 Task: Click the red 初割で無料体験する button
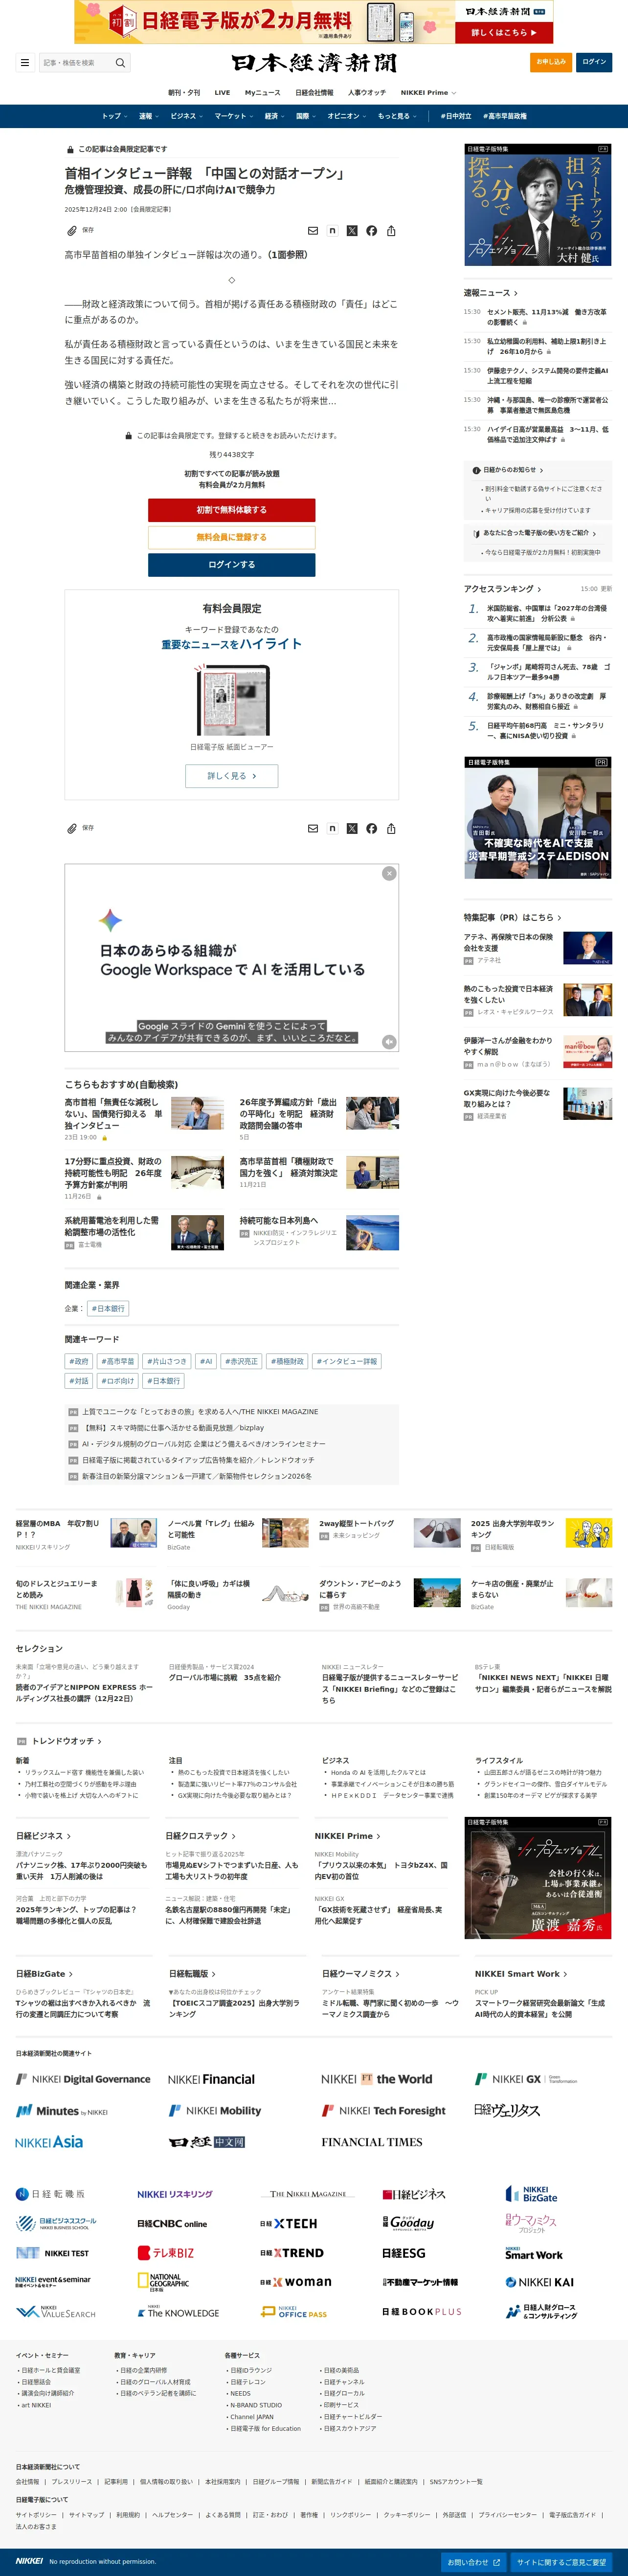(231, 510)
